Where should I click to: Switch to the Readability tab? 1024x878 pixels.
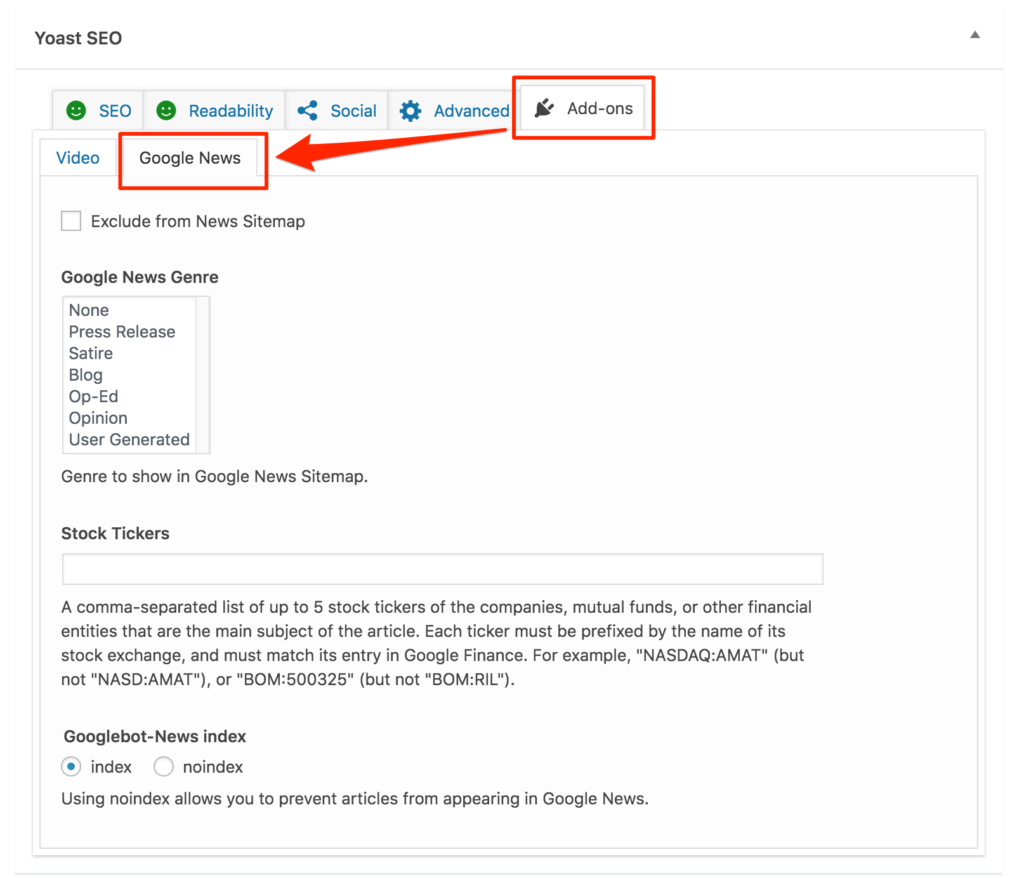(214, 110)
